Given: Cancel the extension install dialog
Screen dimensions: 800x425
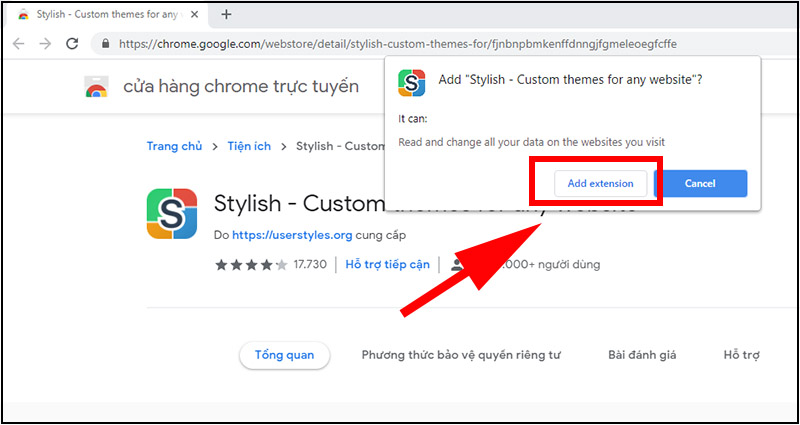Looking at the screenshot, I should pos(700,184).
